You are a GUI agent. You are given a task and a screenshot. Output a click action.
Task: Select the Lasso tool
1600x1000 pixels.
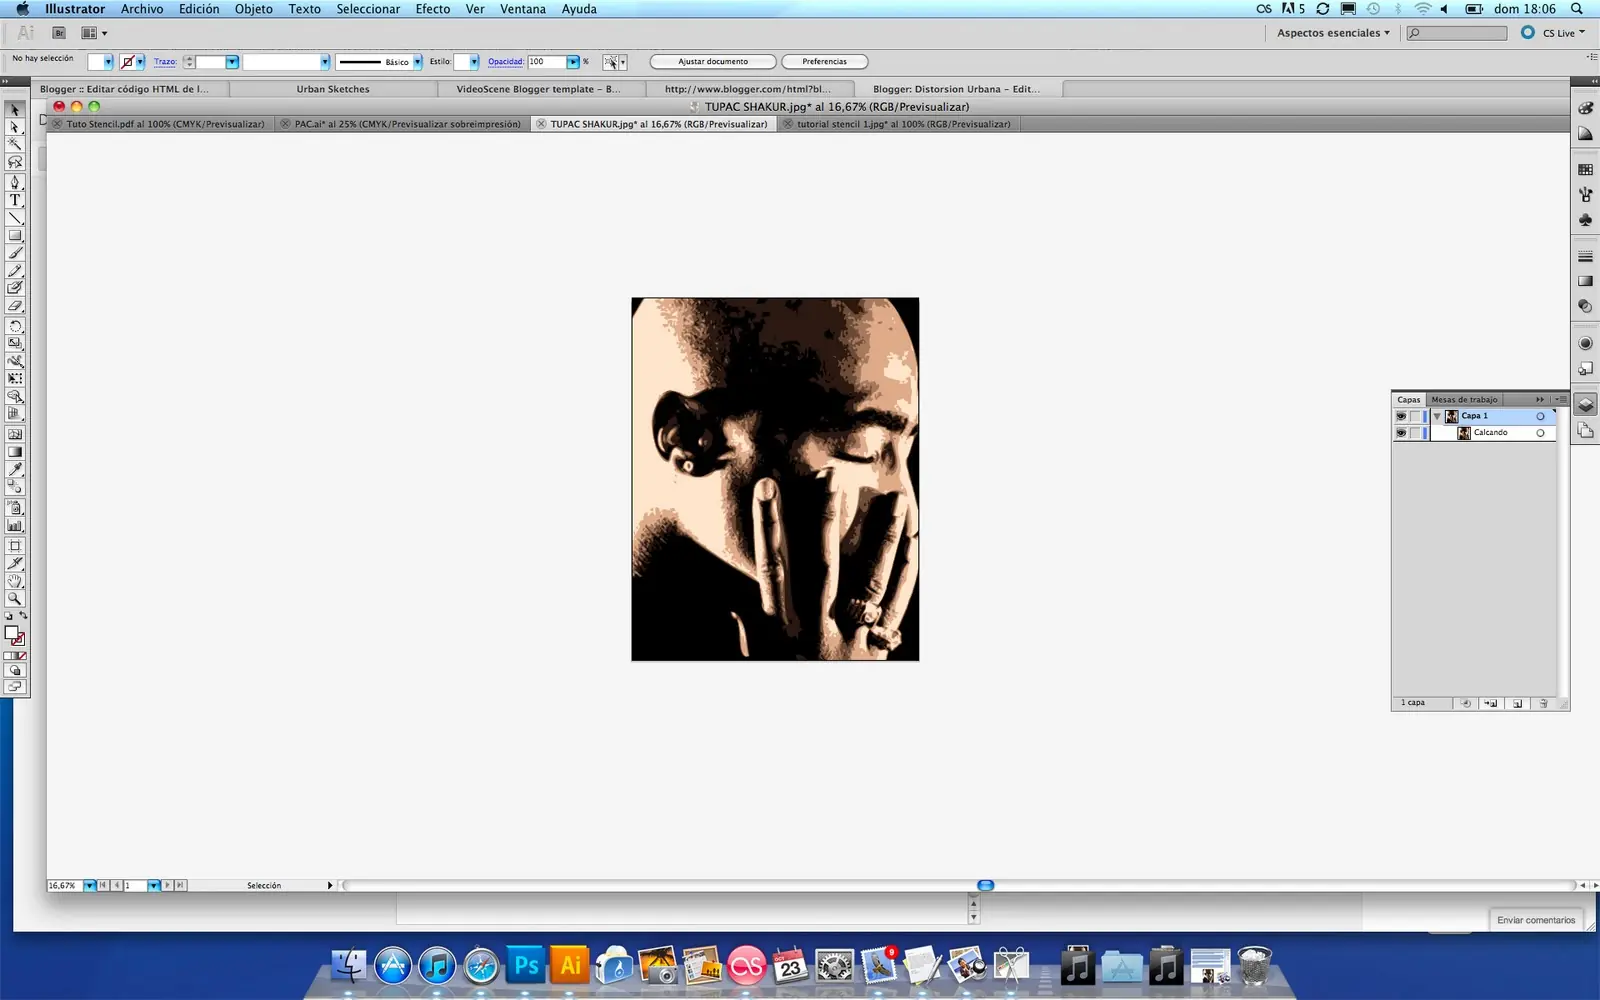click(x=15, y=162)
